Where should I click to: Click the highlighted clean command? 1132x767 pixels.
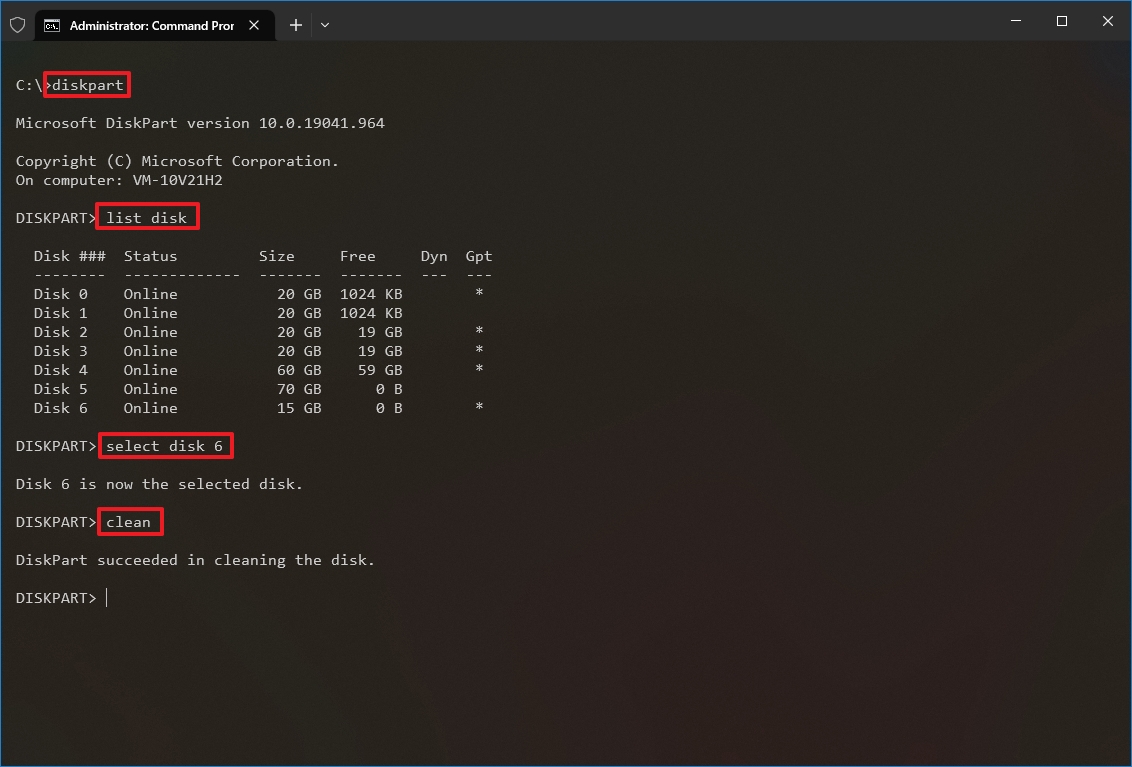130,521
